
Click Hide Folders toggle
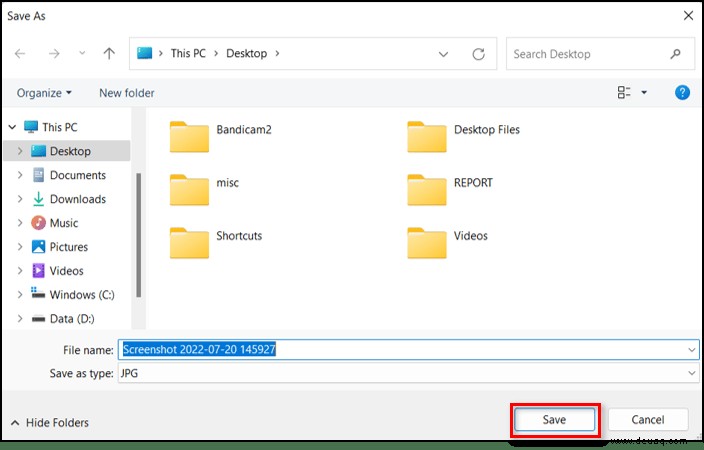coord(49,423)
